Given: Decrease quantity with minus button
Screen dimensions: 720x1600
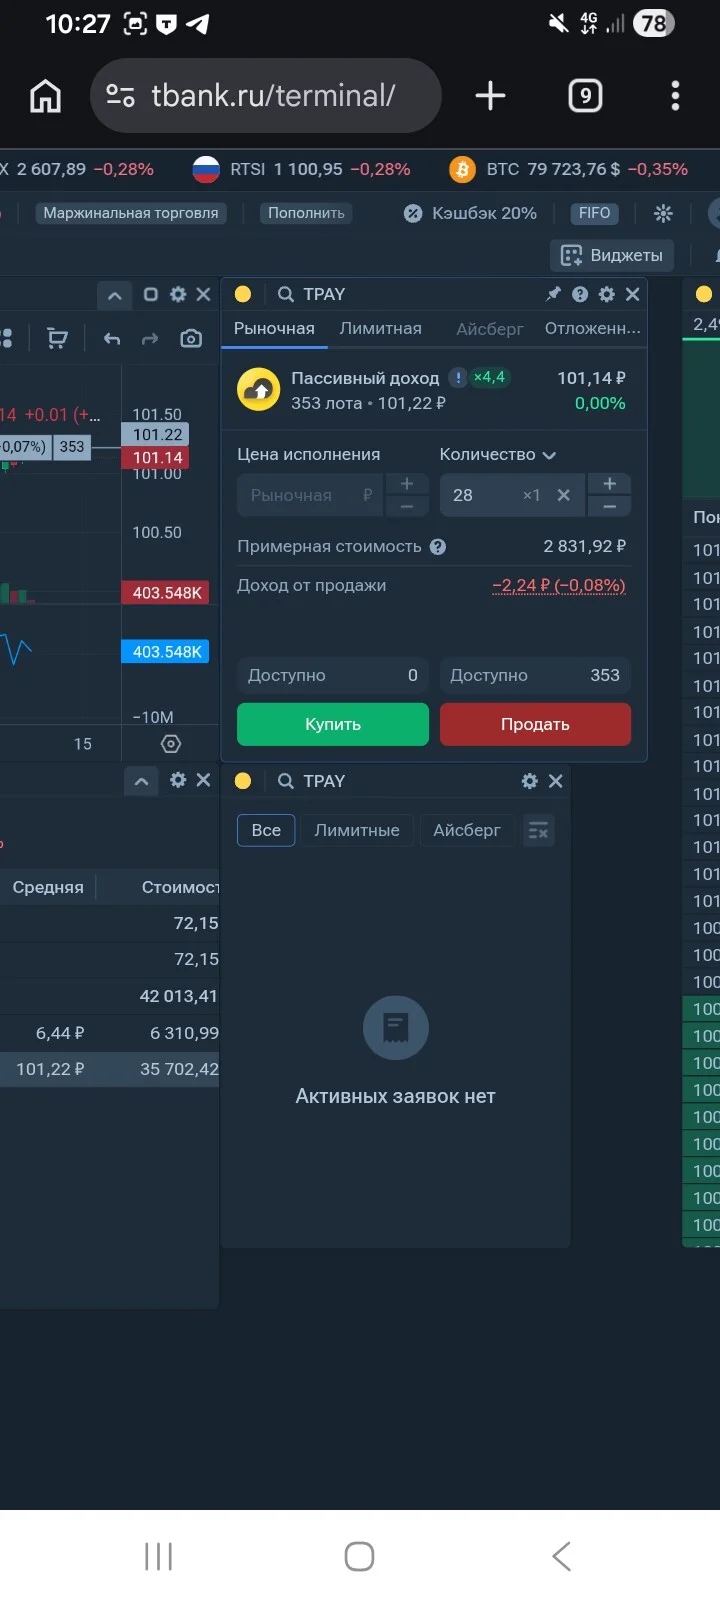Looking at the screenshot, I should [x=609, y=506].
